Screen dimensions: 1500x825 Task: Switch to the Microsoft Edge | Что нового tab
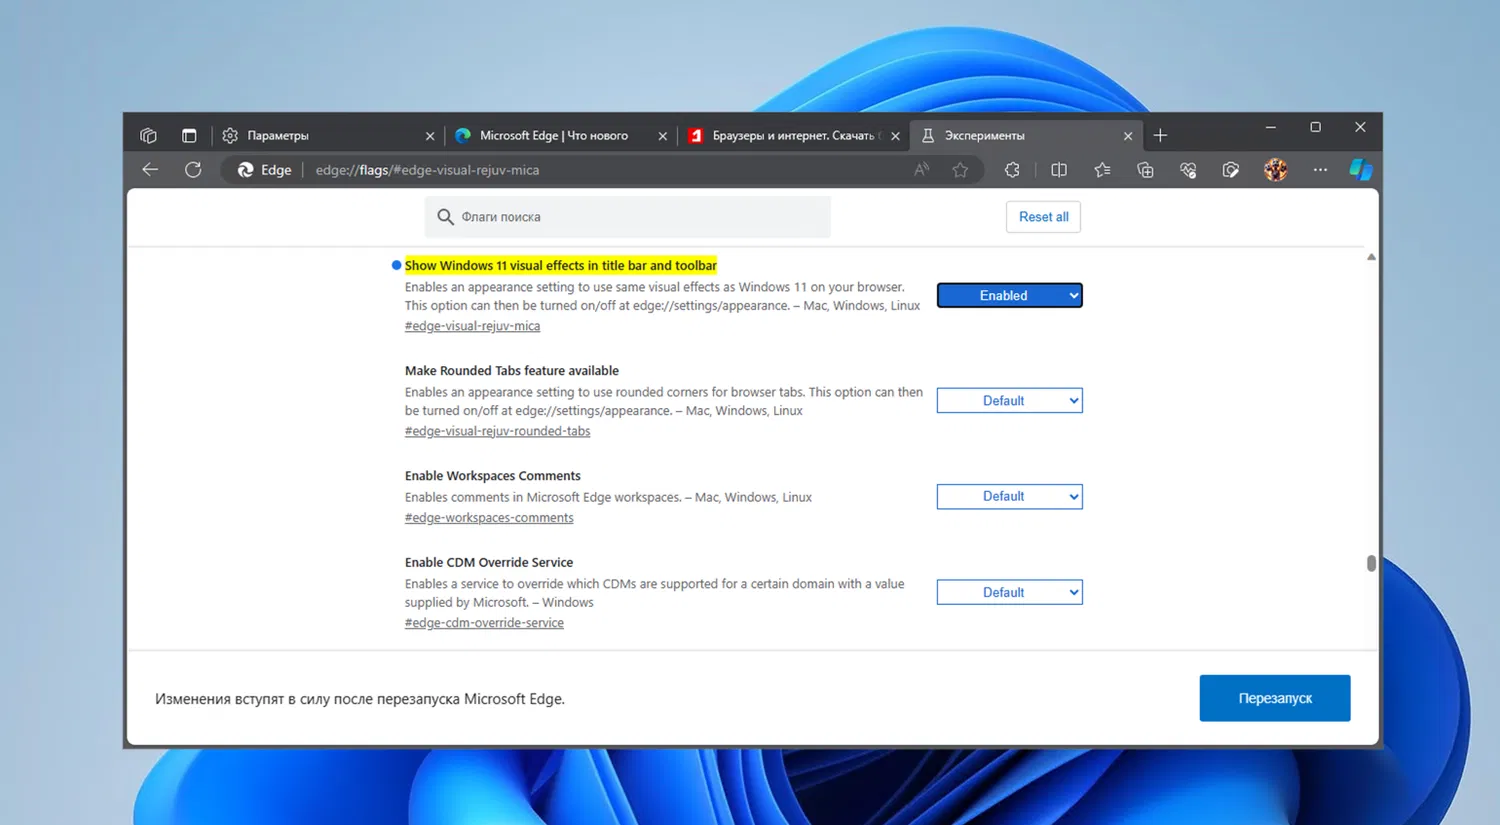click(x=560, y=135)
